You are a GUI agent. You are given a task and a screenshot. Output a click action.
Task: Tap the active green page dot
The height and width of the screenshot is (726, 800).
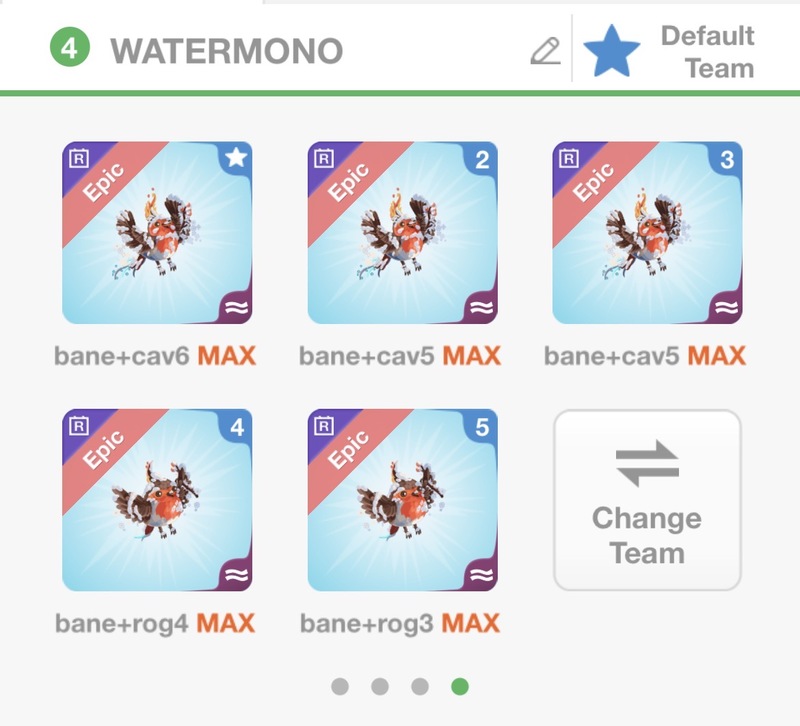click(x=460, y=686)
